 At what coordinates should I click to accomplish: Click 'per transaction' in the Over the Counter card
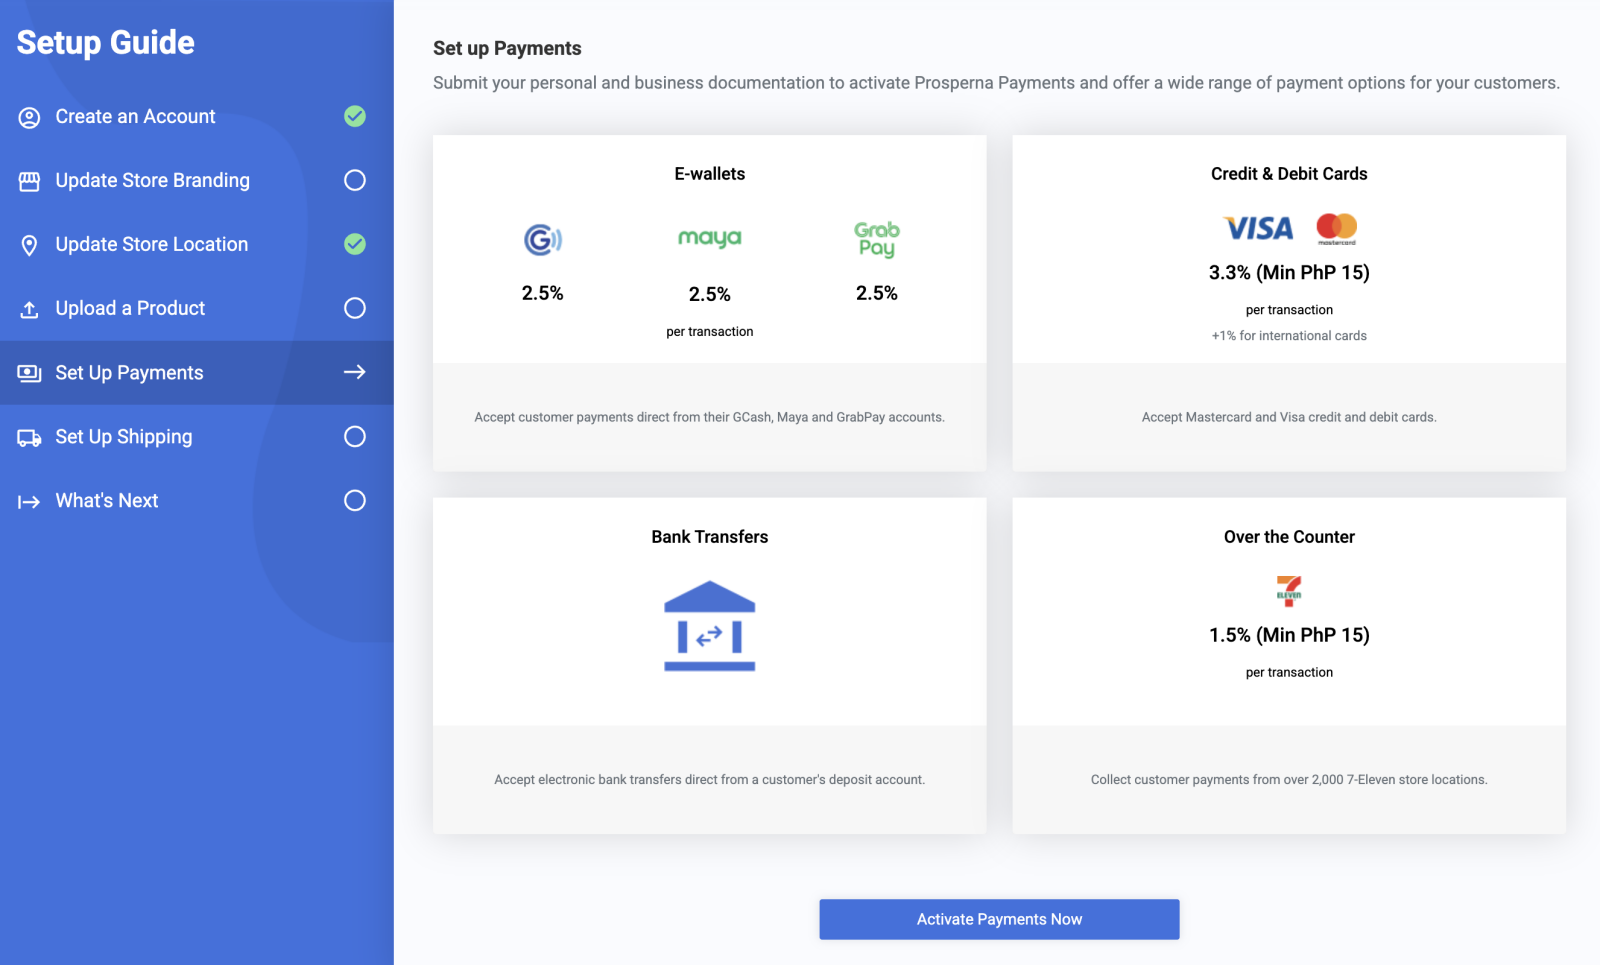(1289, 673)
